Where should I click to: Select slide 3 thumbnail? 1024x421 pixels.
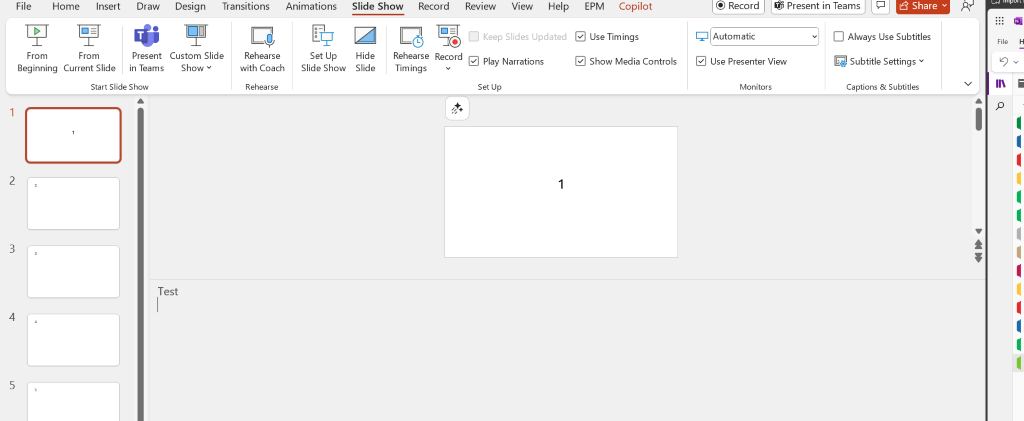[x=73, y=272]
